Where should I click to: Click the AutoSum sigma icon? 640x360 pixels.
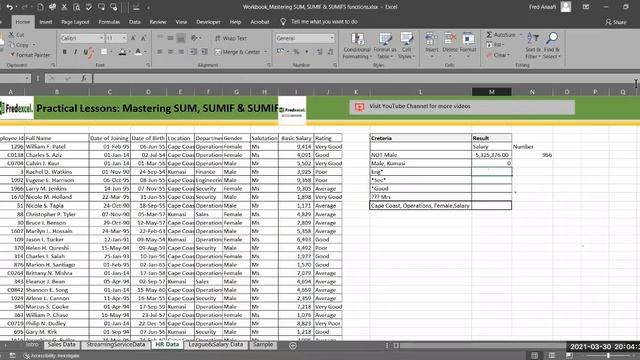tap(489, 35)
